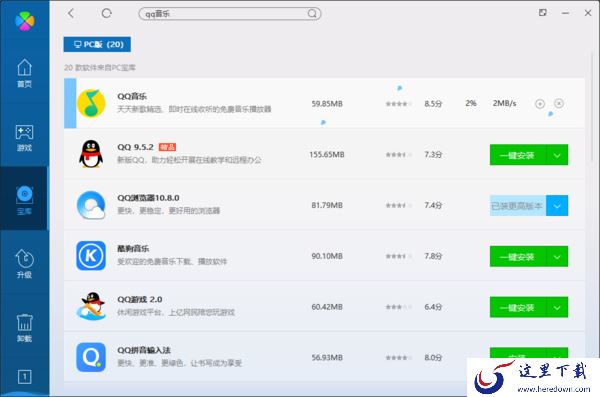Refresh the page with reload icon
The image size is (600, 397).
[x=106, y=13]
